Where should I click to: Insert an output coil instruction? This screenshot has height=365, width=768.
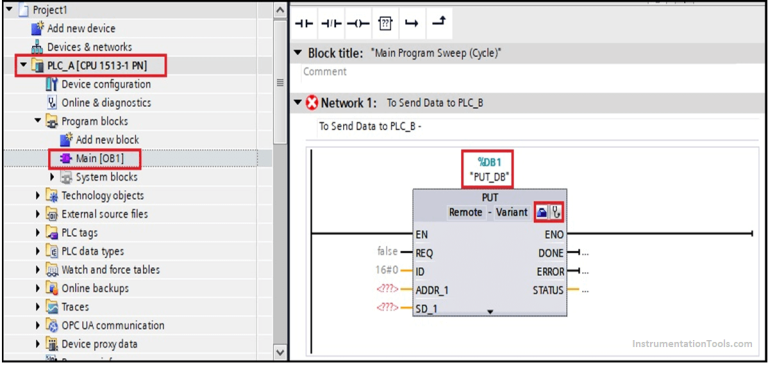[358, 23]
